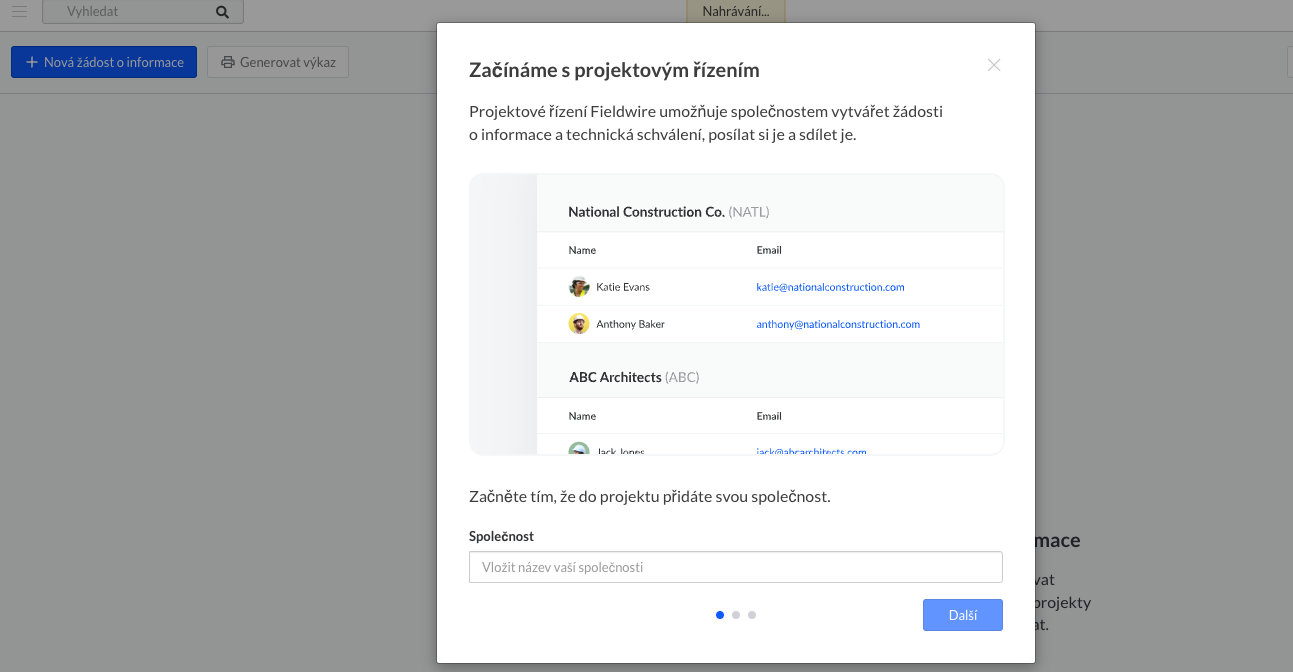Select the first pagination dot

coord(720,615)
